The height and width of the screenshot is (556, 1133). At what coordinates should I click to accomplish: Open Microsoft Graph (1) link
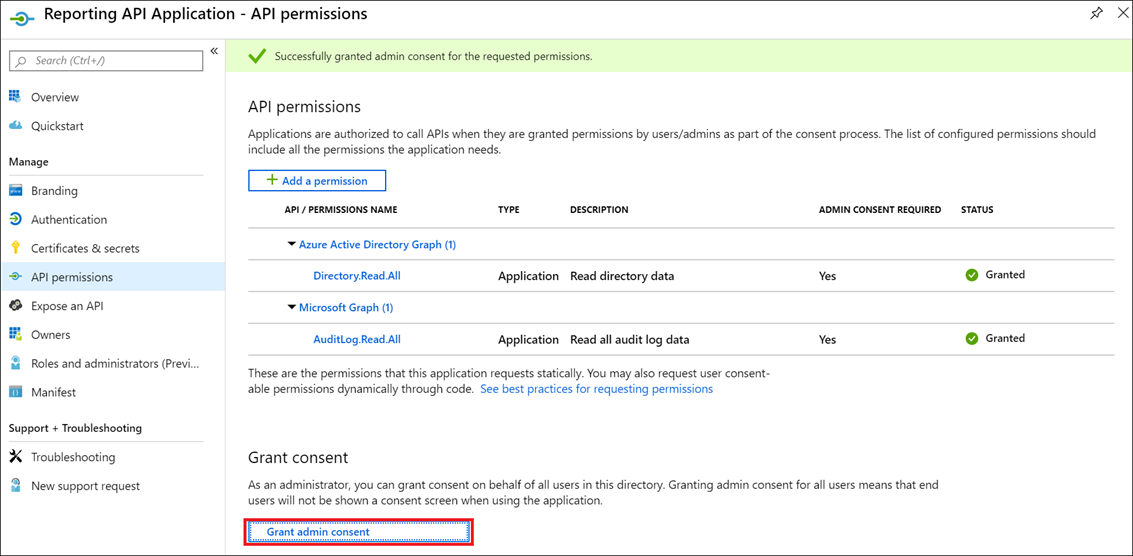346,307
